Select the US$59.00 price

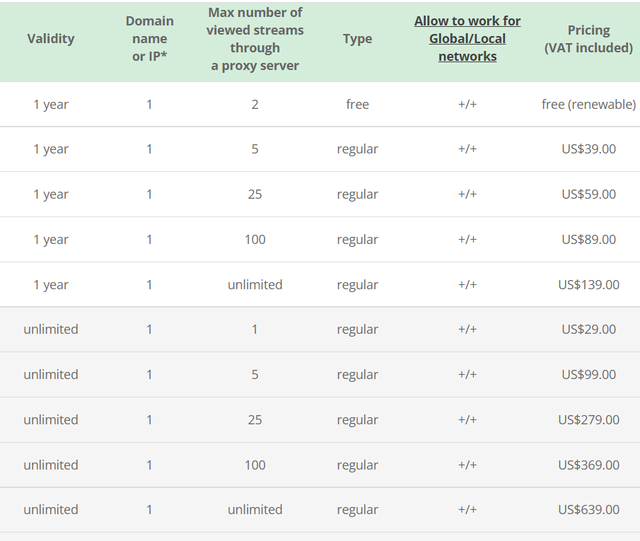tap(588, 194)
